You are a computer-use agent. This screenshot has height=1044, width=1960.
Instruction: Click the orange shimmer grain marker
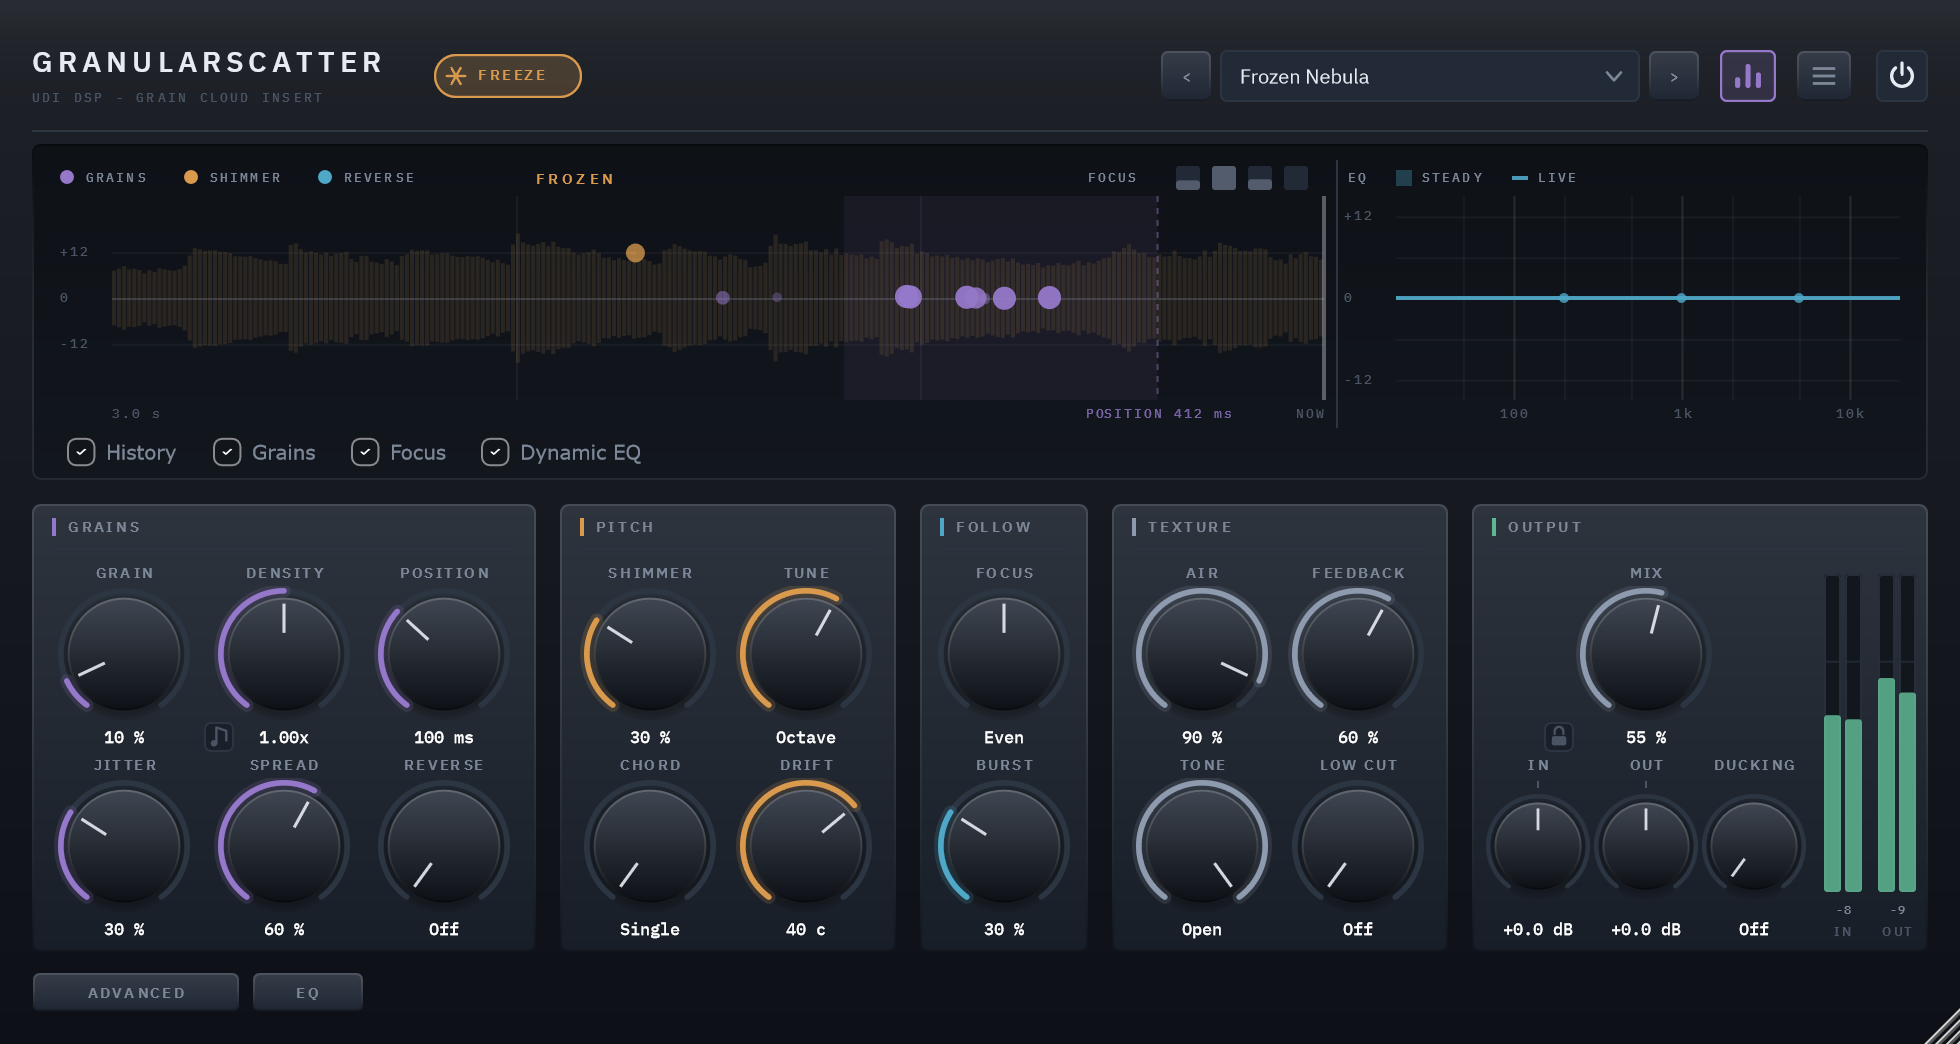pyautogui.click(x=635, y=253)
